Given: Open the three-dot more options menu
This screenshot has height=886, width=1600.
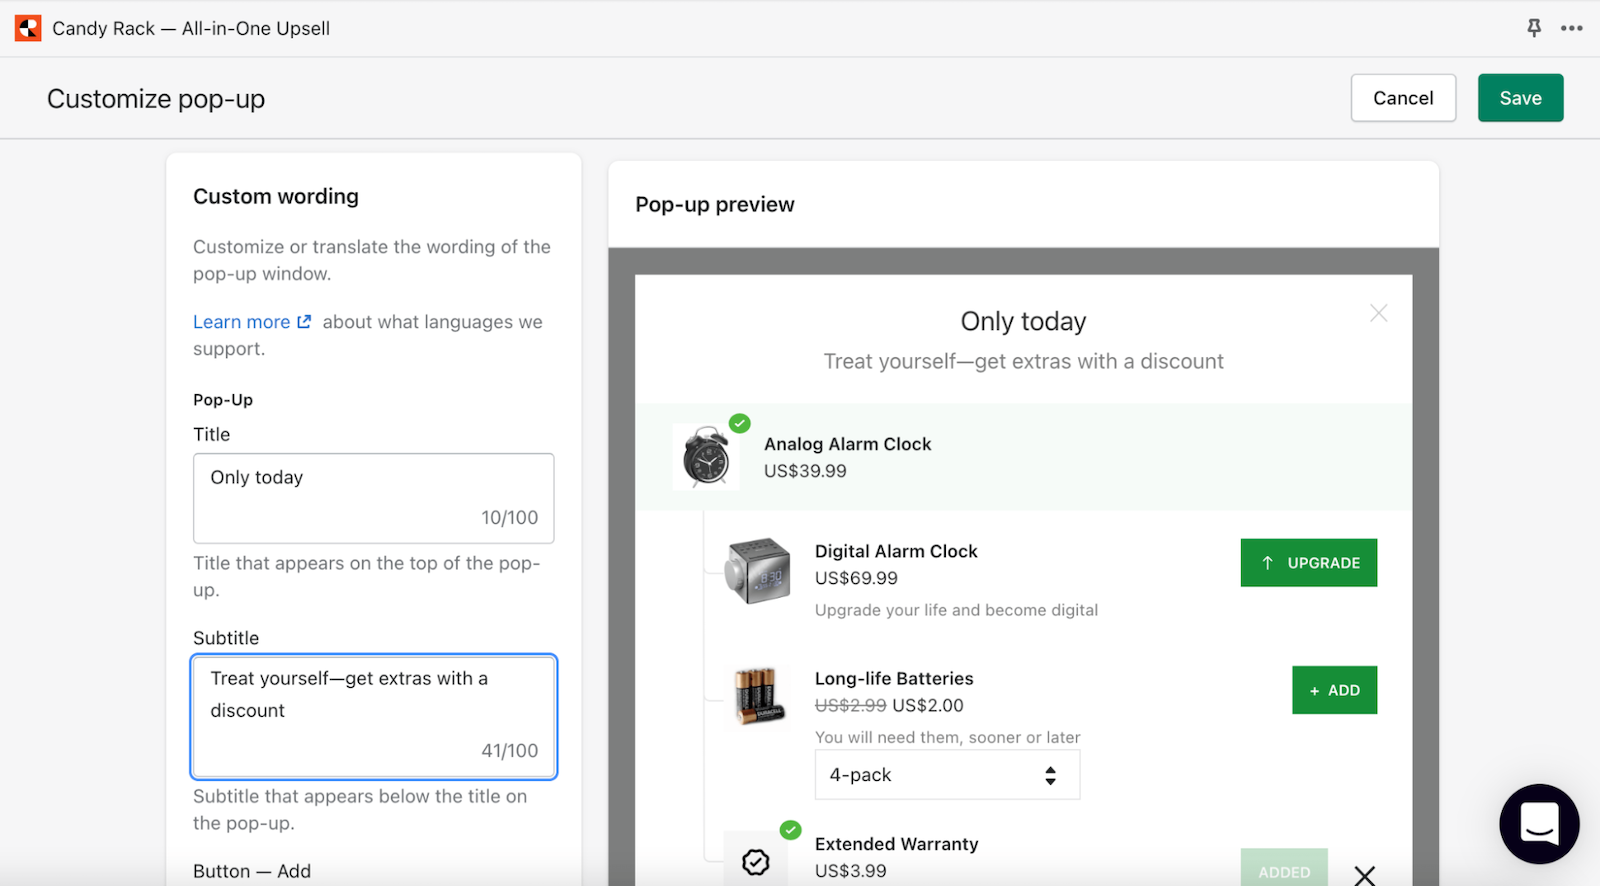Looking at the screenshot, I should (x=1572, y=28).
